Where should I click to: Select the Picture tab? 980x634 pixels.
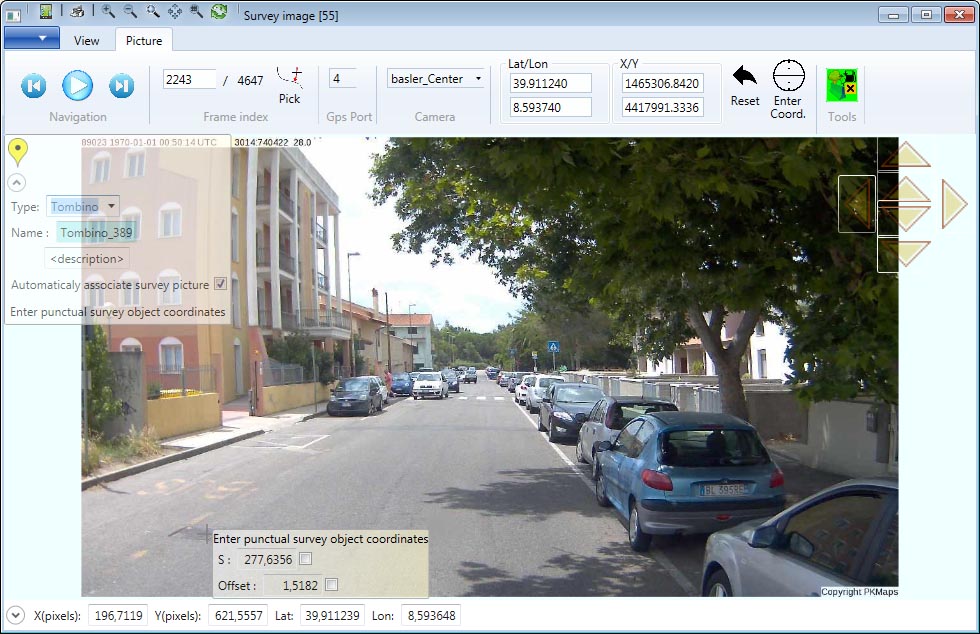144,41
